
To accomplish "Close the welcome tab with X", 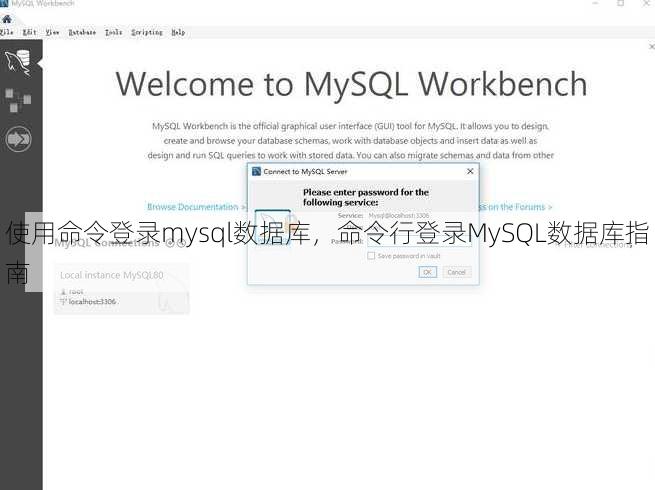I will coord(652,47).
